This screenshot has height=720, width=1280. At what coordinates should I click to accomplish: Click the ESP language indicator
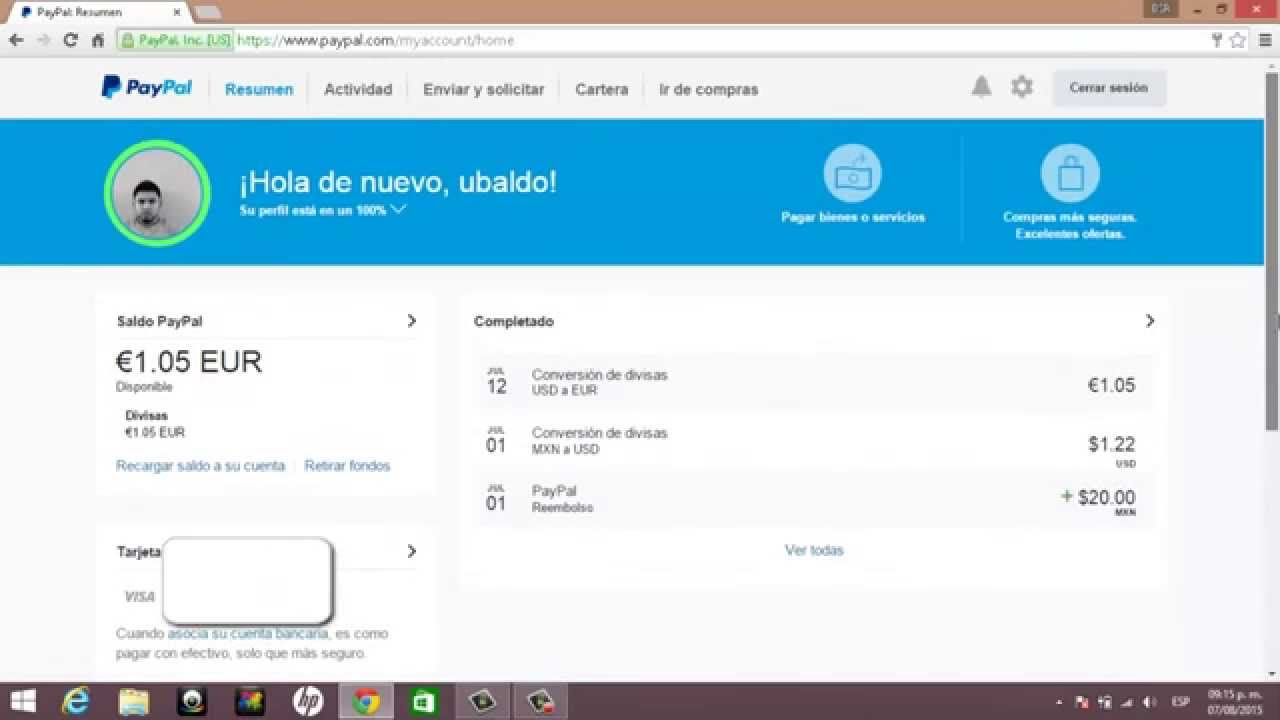coord(1181,702)
